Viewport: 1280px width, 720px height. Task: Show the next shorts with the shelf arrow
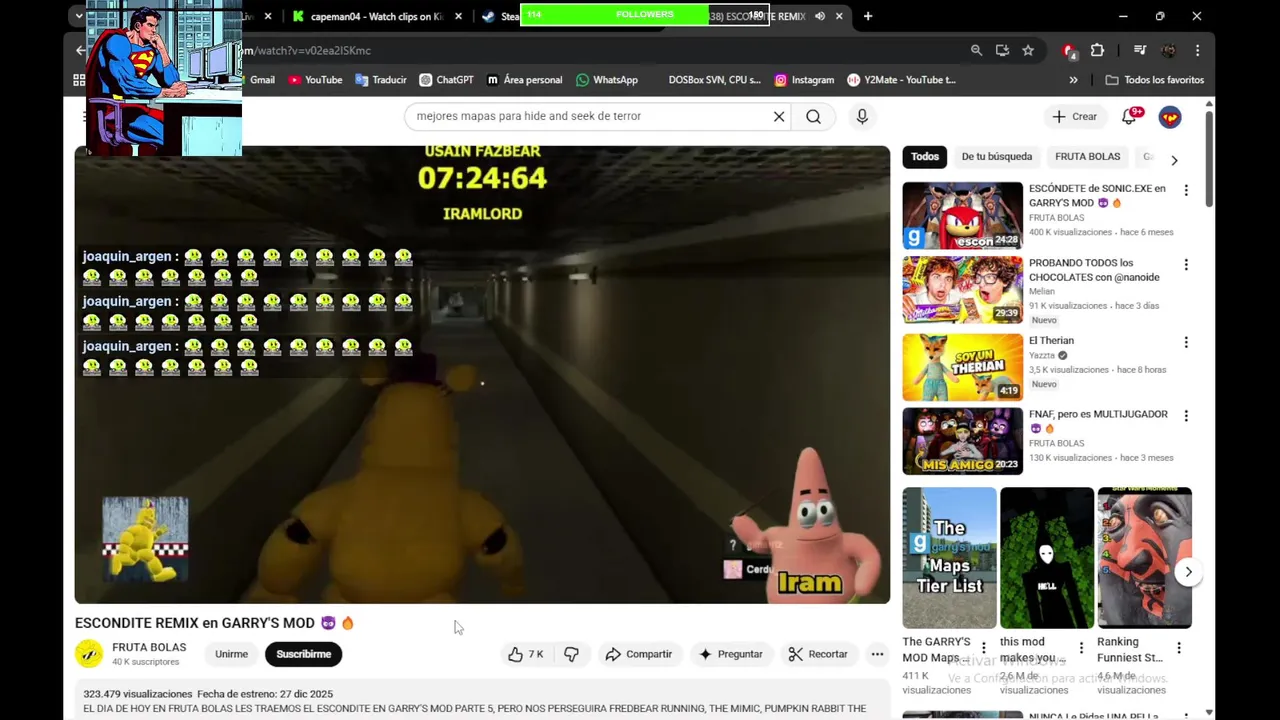coord(1188,572)
